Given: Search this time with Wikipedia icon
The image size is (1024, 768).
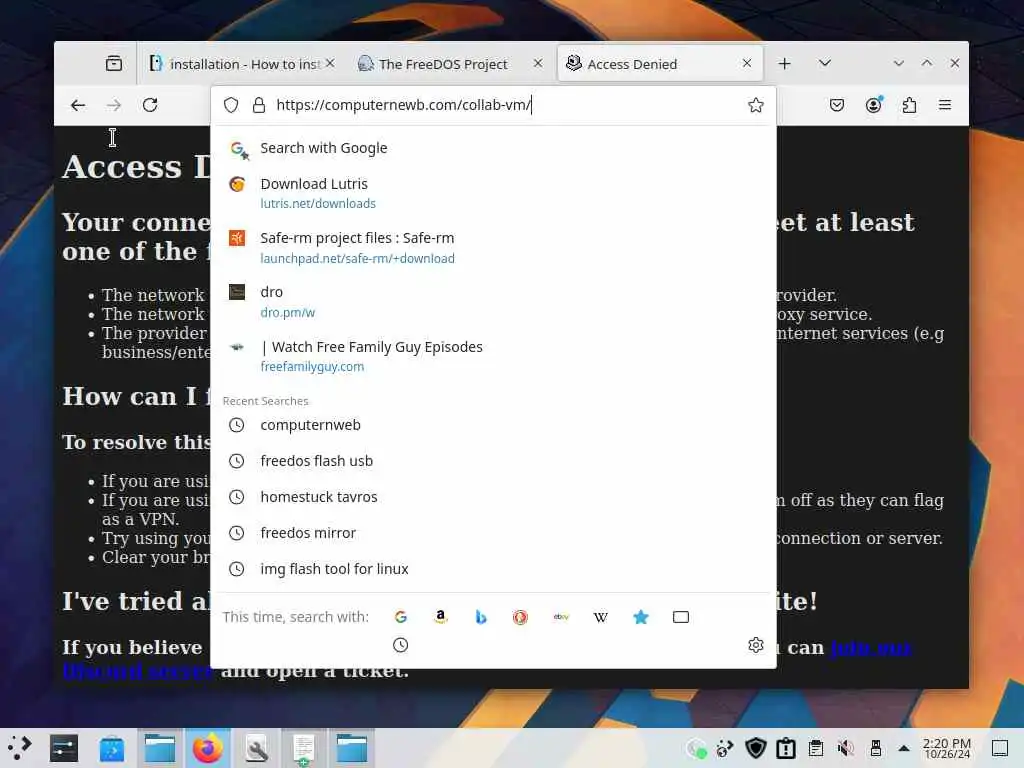Looking at the screenshot, I should [x=601, y=616].
